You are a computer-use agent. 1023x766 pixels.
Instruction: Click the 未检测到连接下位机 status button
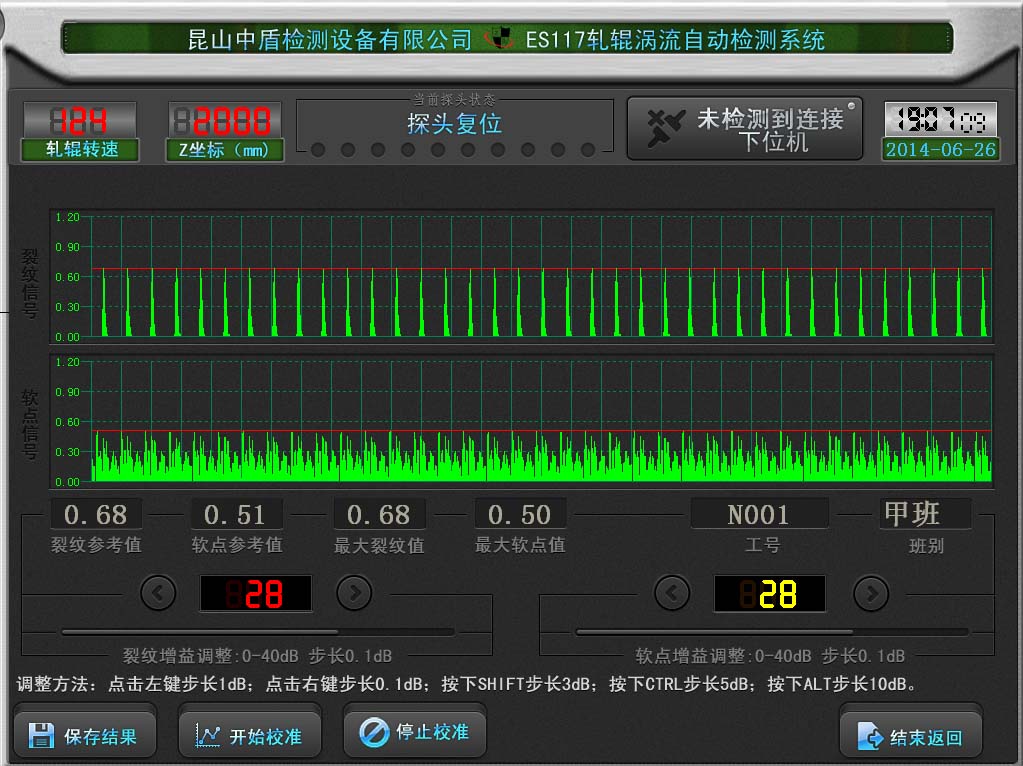pos(745,129)
